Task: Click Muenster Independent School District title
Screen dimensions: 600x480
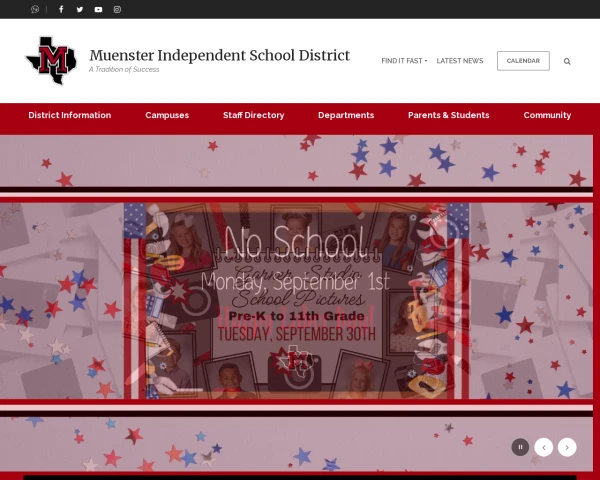Action: pyautogui.click(x=220, y=56)
